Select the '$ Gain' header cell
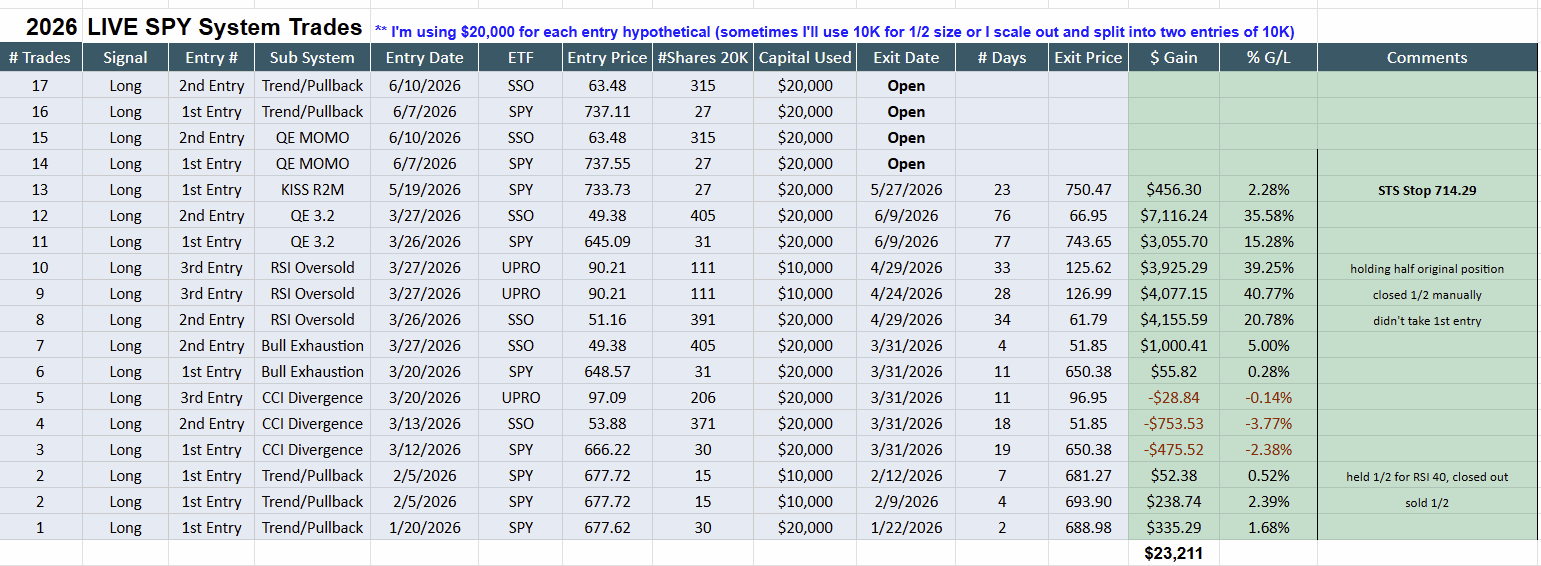 (1174, 58)
